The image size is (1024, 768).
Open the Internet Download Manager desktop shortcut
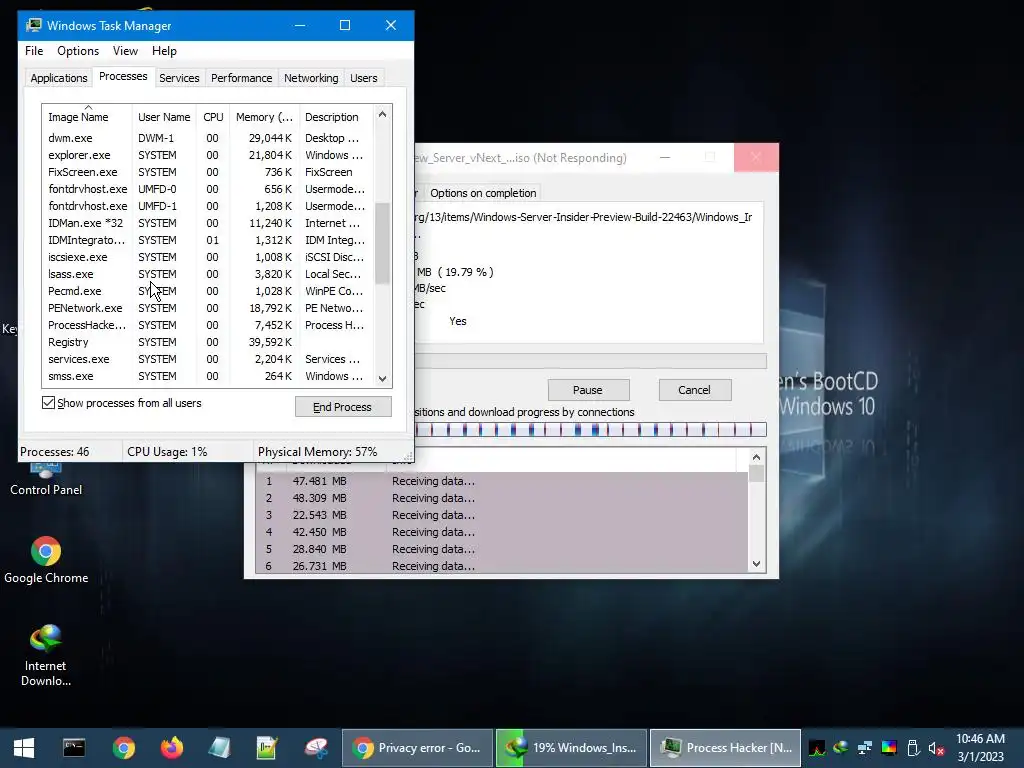point(46,655)
